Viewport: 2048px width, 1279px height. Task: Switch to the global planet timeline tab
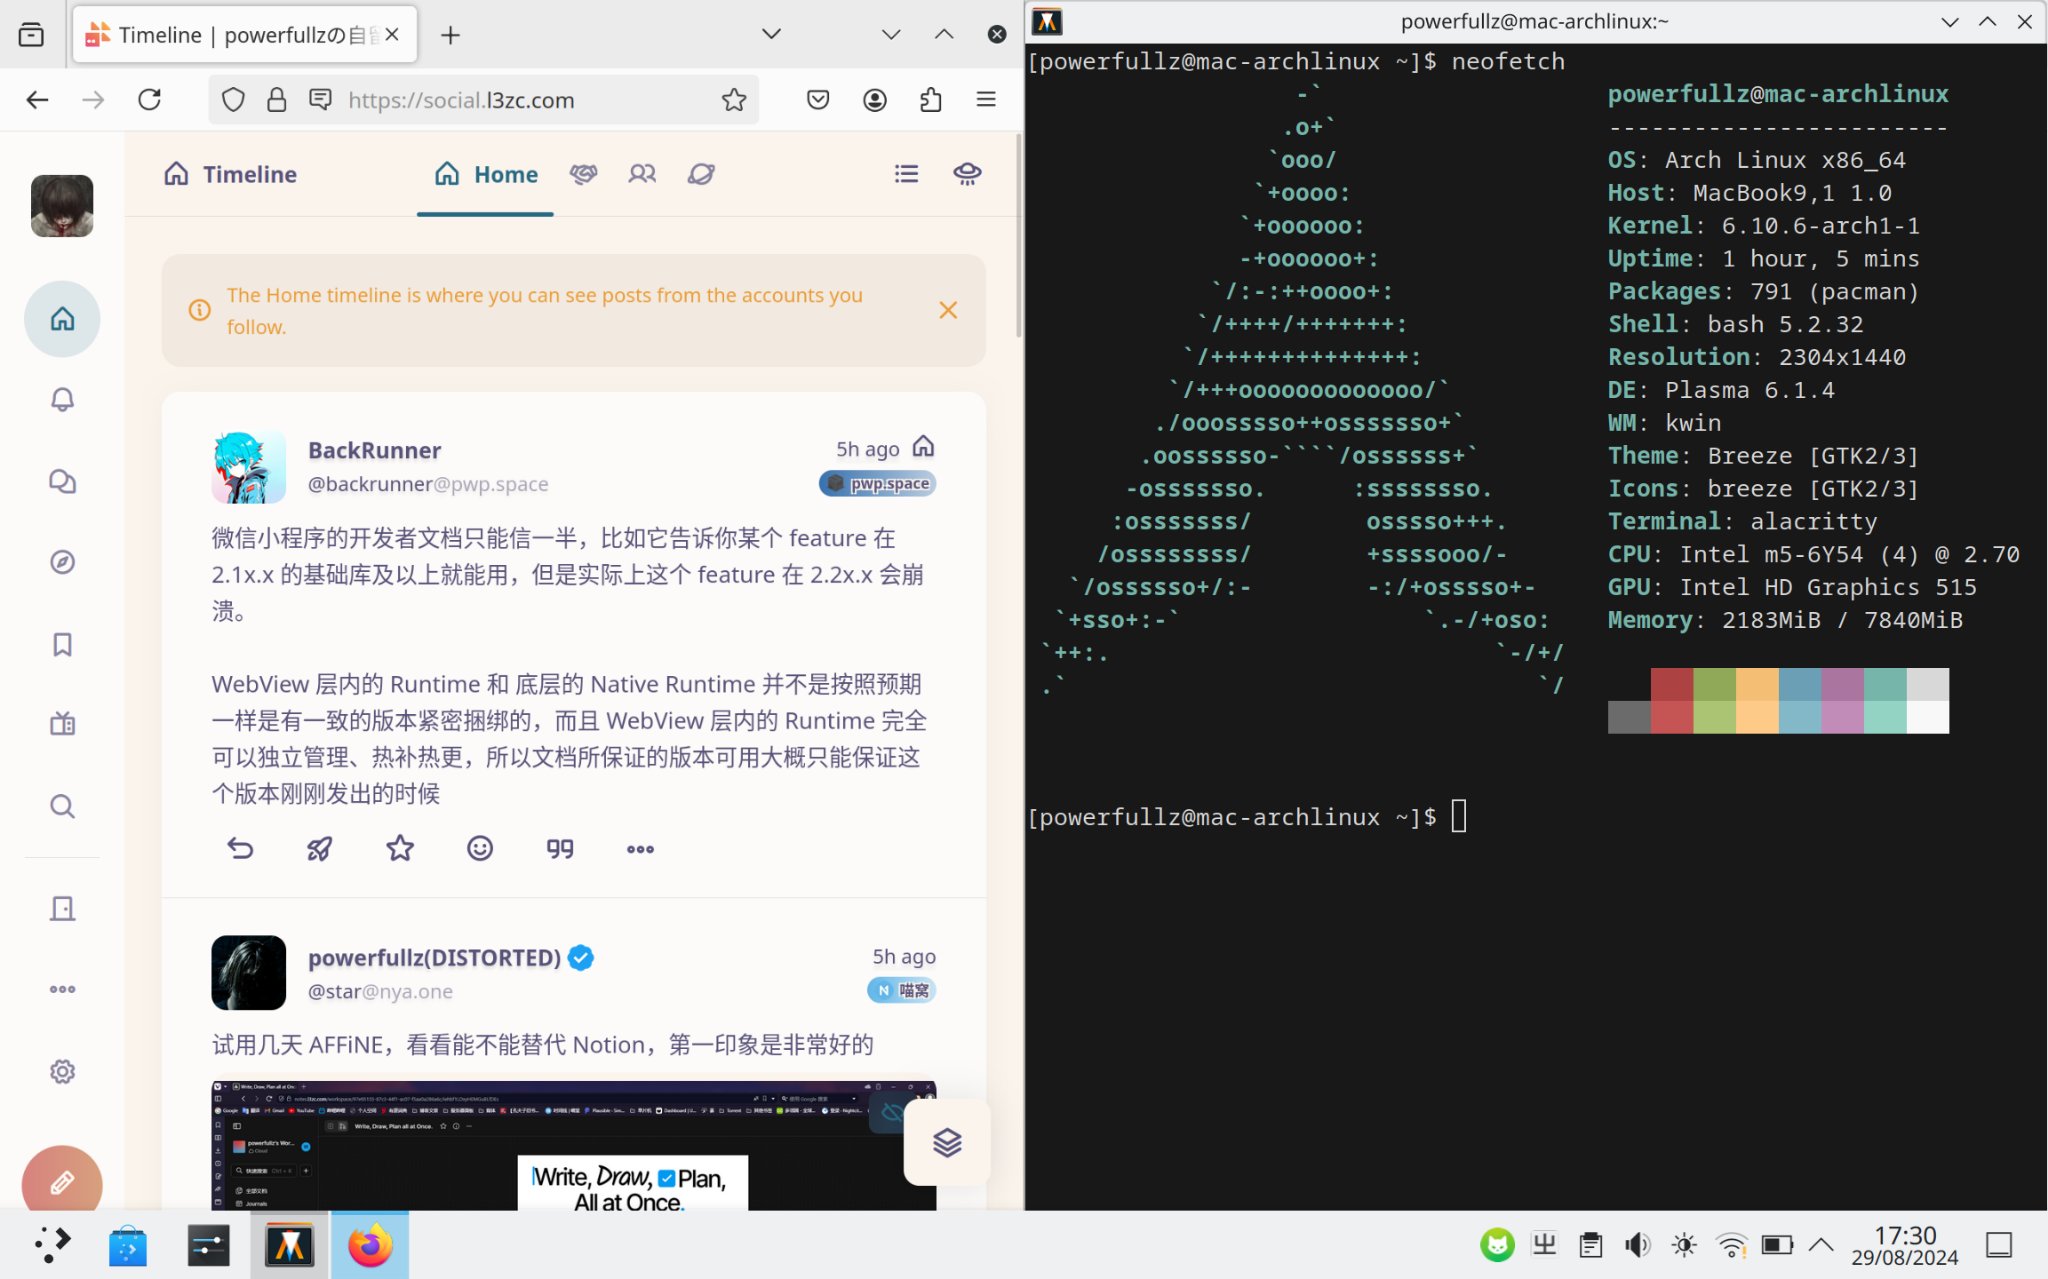[x=701, y=174]
